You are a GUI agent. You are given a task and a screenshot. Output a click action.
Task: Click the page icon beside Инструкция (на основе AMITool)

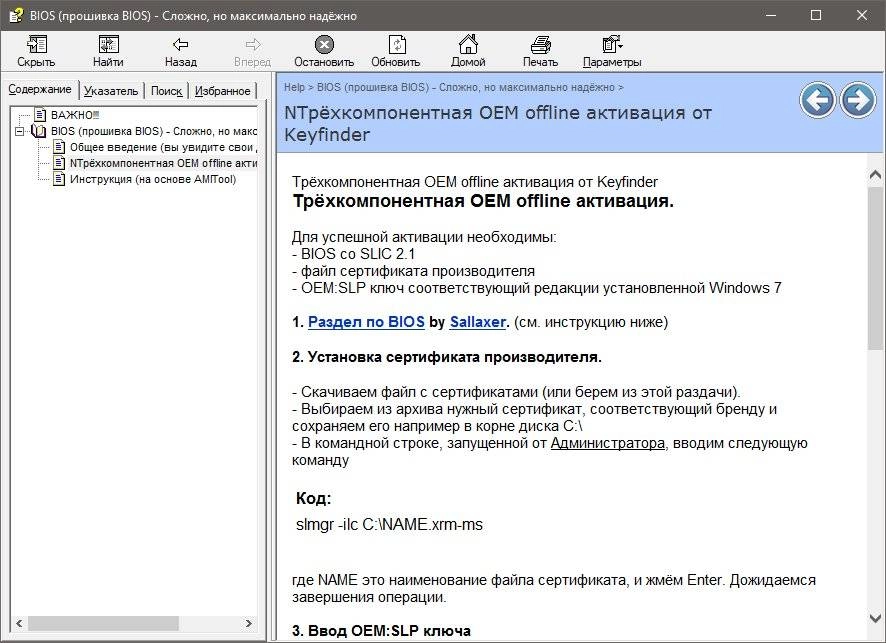(59, 179)
